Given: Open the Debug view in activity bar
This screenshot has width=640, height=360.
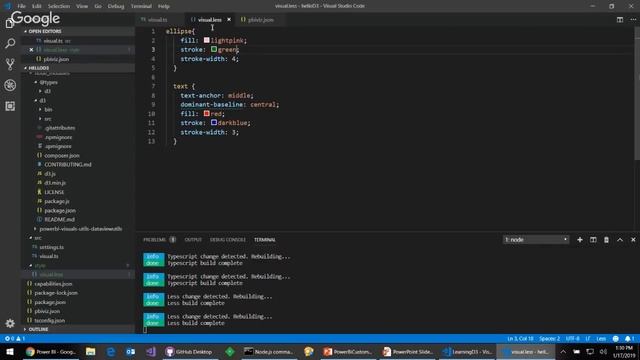Looking at the screenshot, I should coord(10,85).
